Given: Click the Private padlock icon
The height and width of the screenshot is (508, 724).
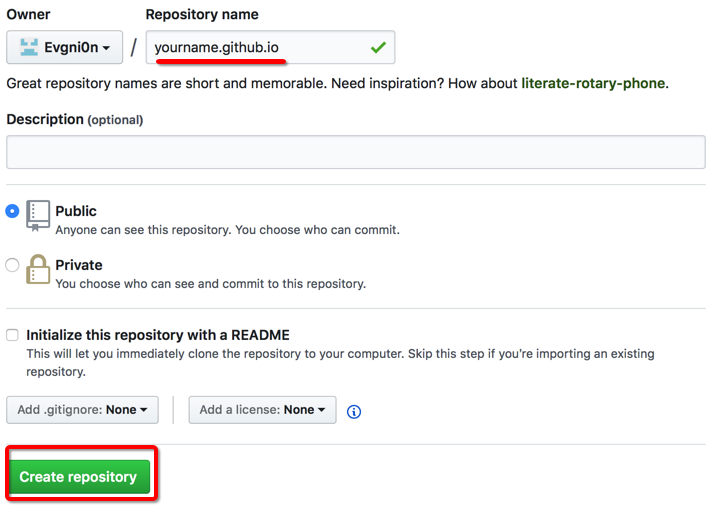Looking at the screenshot, I should coord(38,269).
